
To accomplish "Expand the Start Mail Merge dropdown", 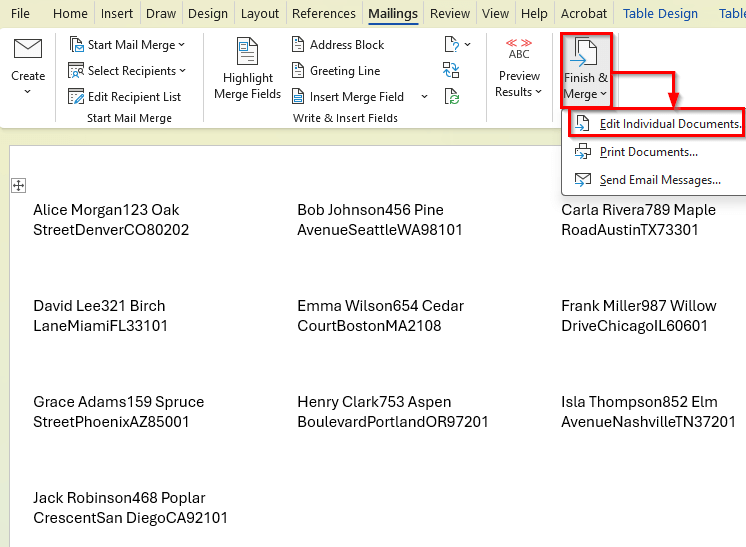I will point(128,45).
